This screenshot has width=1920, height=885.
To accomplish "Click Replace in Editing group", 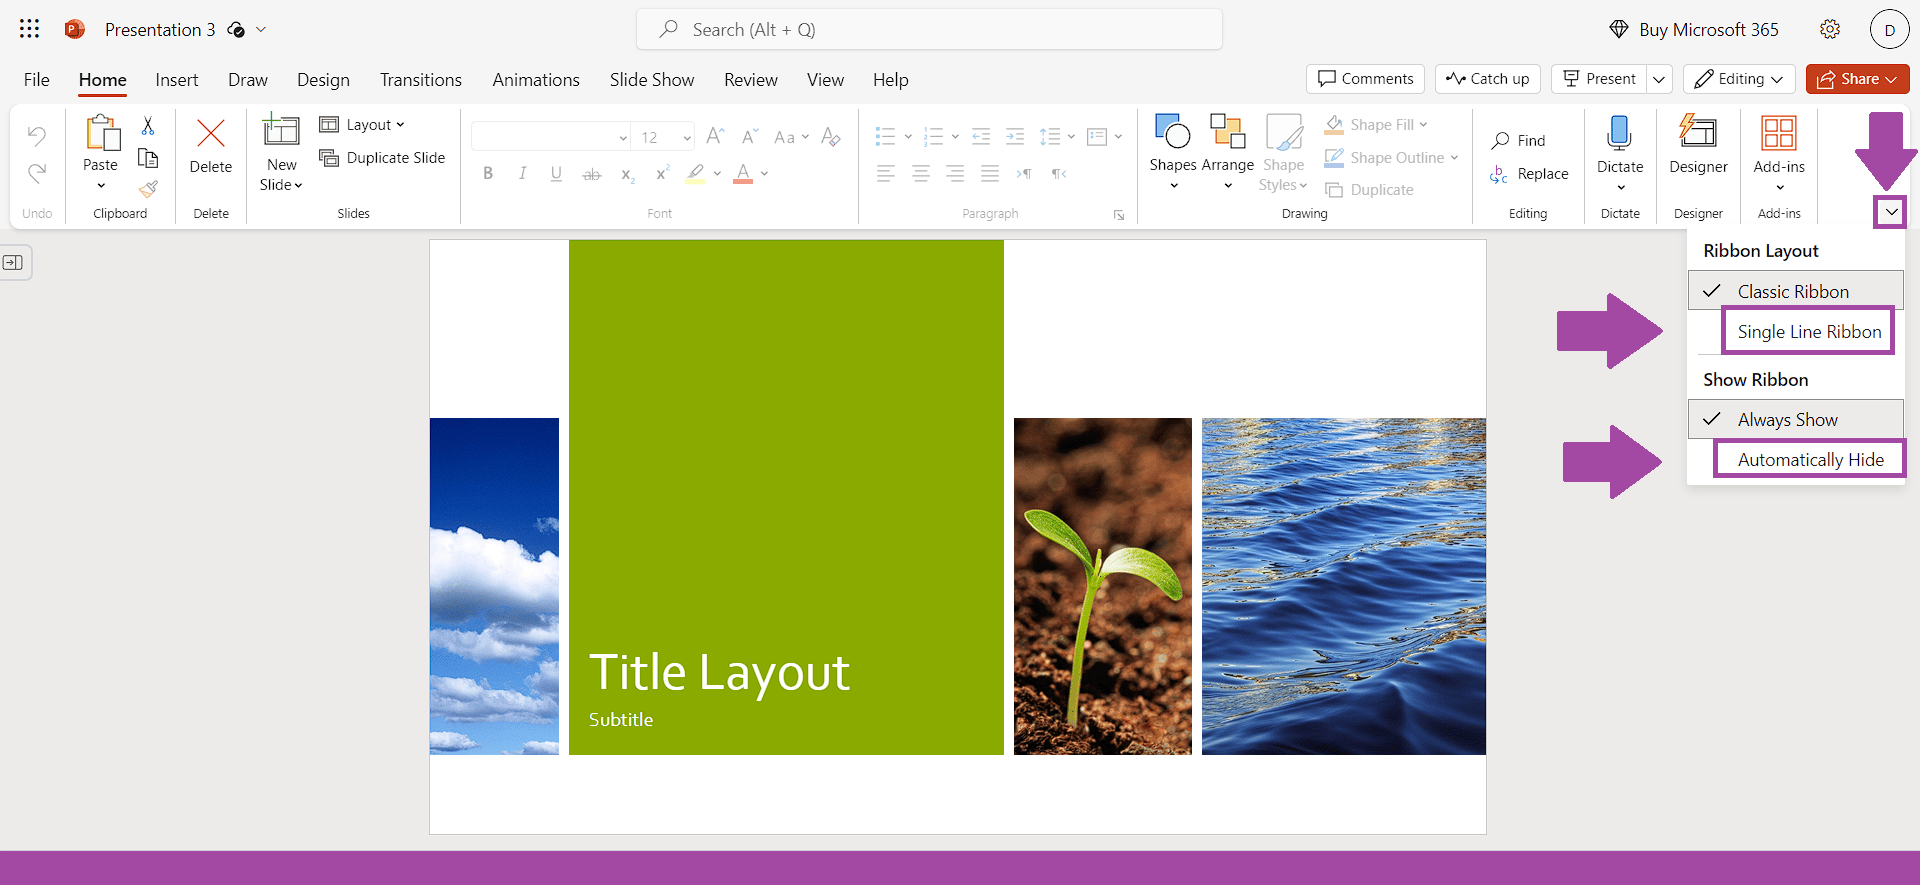I will (1529, 174).
